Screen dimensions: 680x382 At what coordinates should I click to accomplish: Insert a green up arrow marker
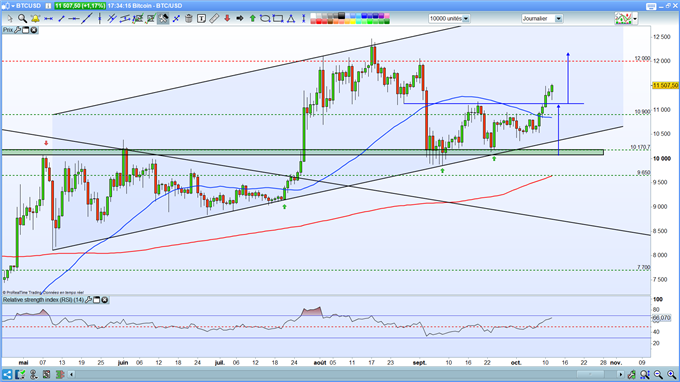point(252,19)
